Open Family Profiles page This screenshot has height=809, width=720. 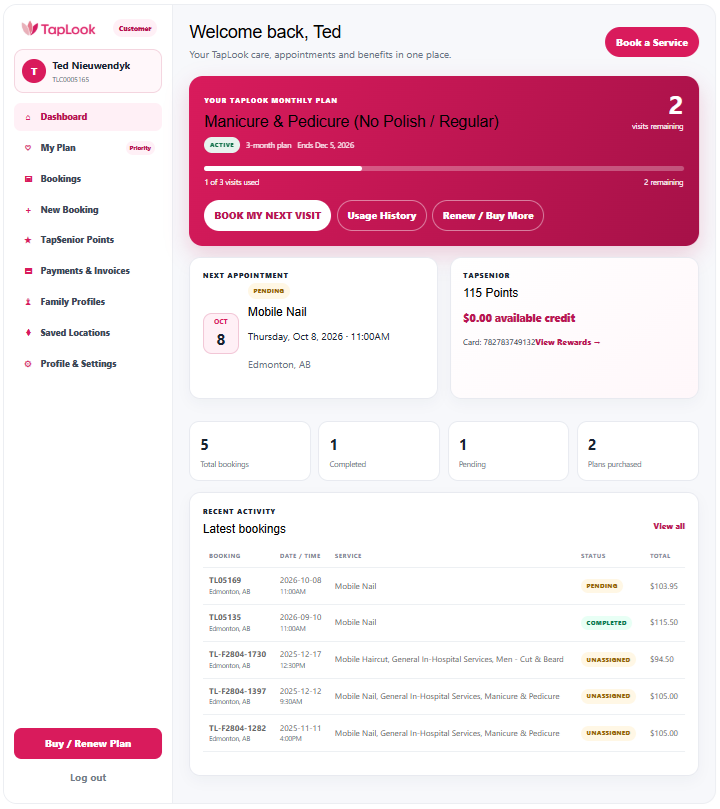88,302
